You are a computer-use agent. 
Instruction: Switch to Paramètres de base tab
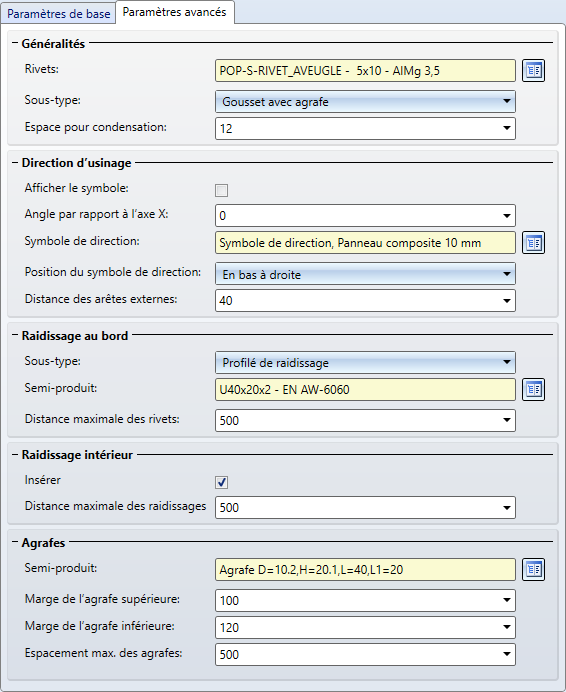pyautogui.click(x=58, y=14)
